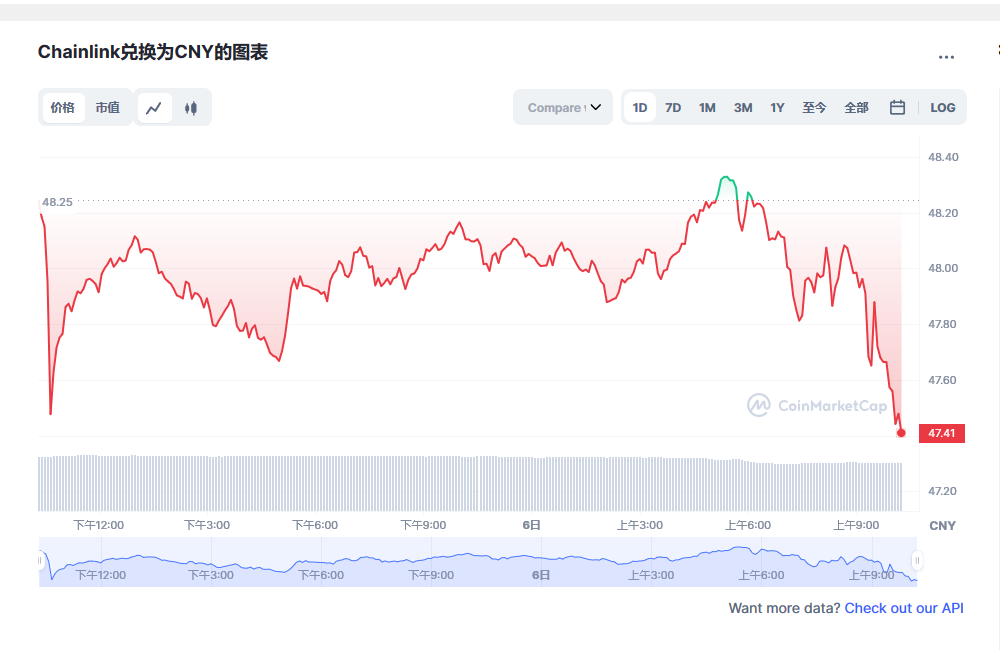Click the 上午3:00 main chart axis label
Viewport: 1000px width, 650px height.
tap(640, 525)
